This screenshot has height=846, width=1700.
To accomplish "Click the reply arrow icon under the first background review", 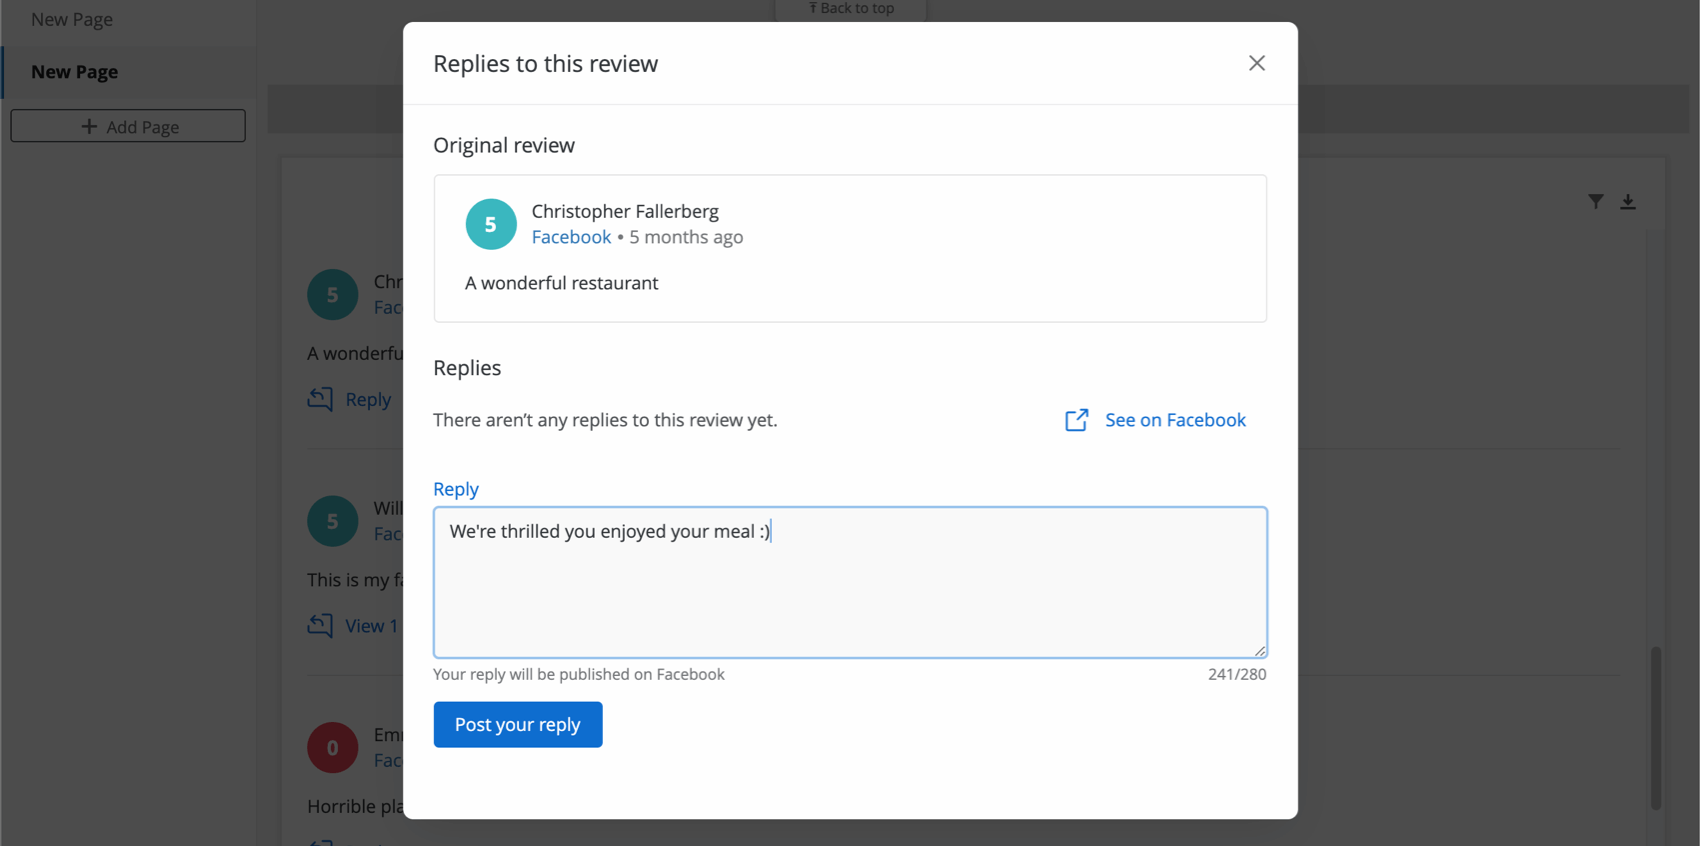I will point(320,399).
